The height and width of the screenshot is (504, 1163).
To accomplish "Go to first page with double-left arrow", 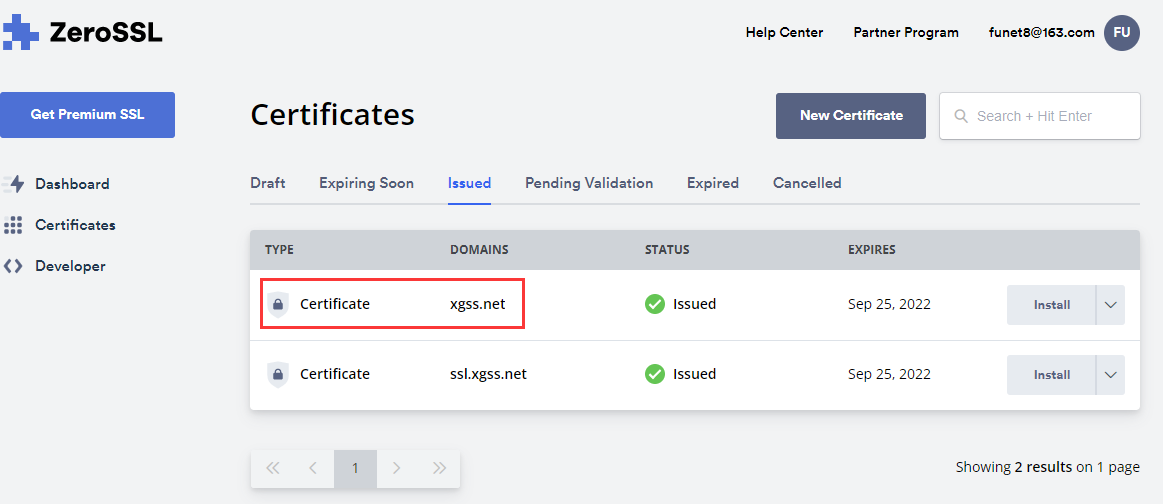I will [x=272, y=468].
